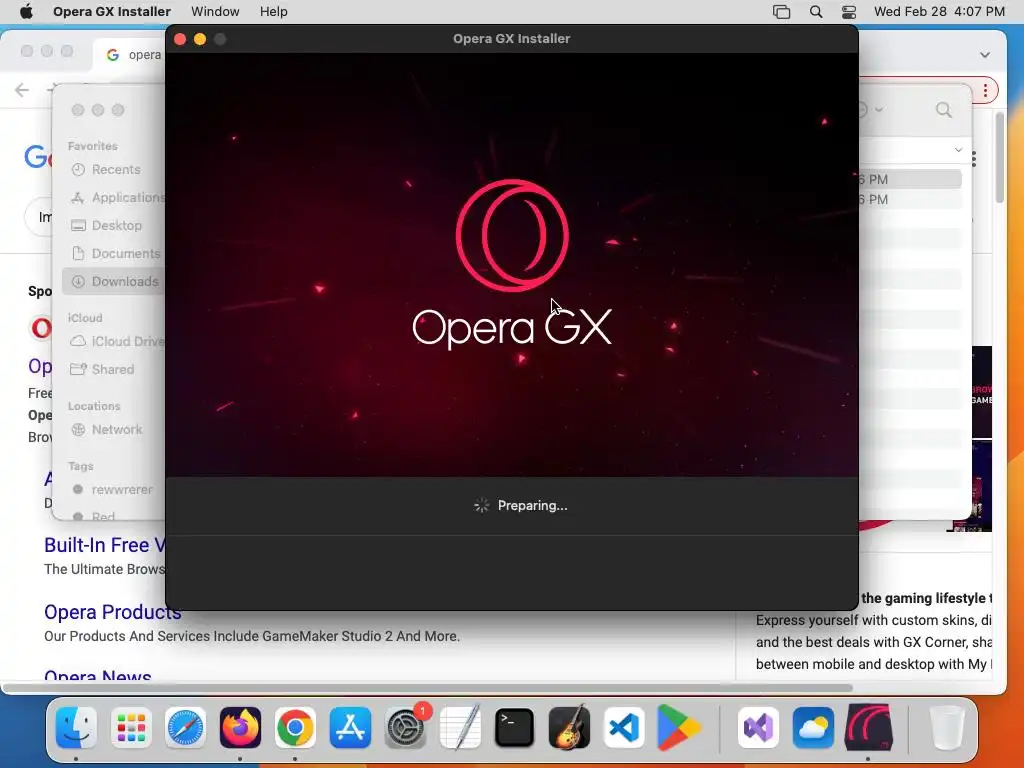Open Stage Manager icon in menu bar

tap(781, 12)
